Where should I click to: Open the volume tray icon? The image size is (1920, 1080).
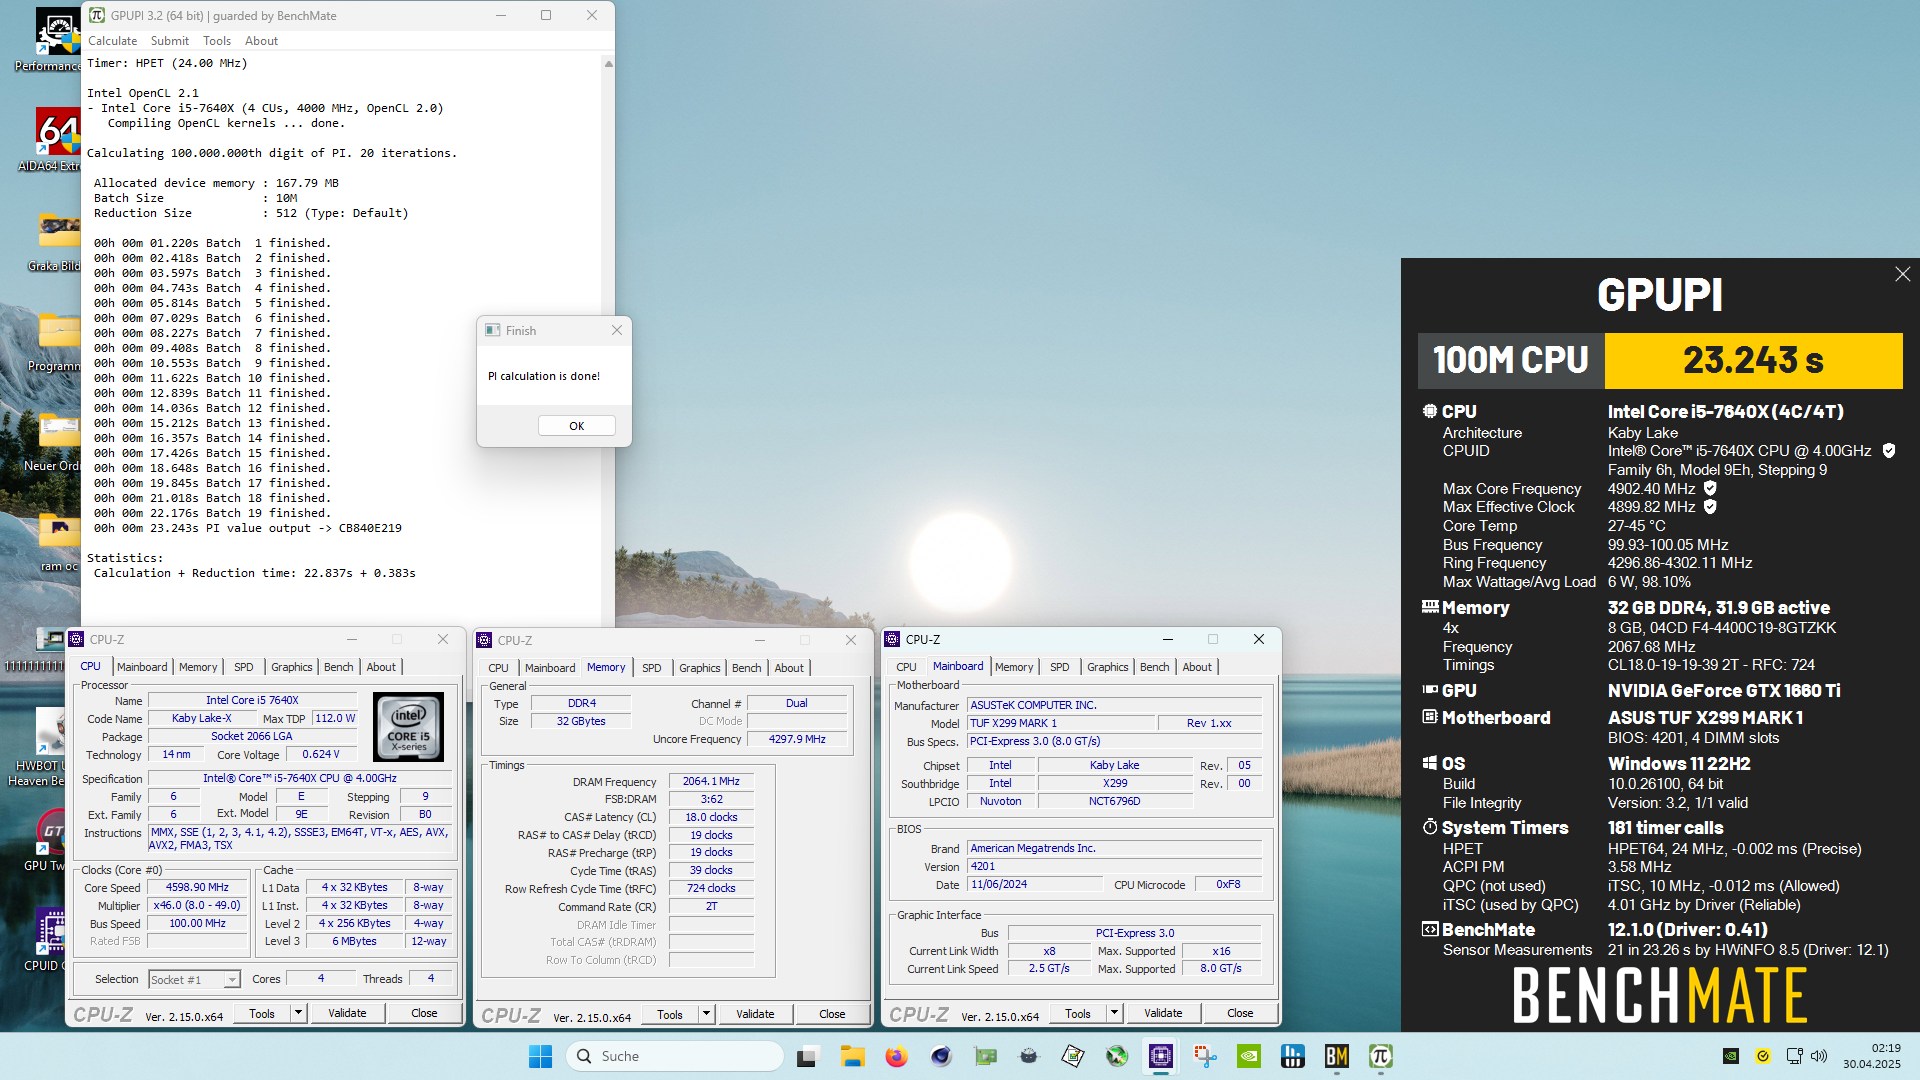(x=1819, y=1056)
